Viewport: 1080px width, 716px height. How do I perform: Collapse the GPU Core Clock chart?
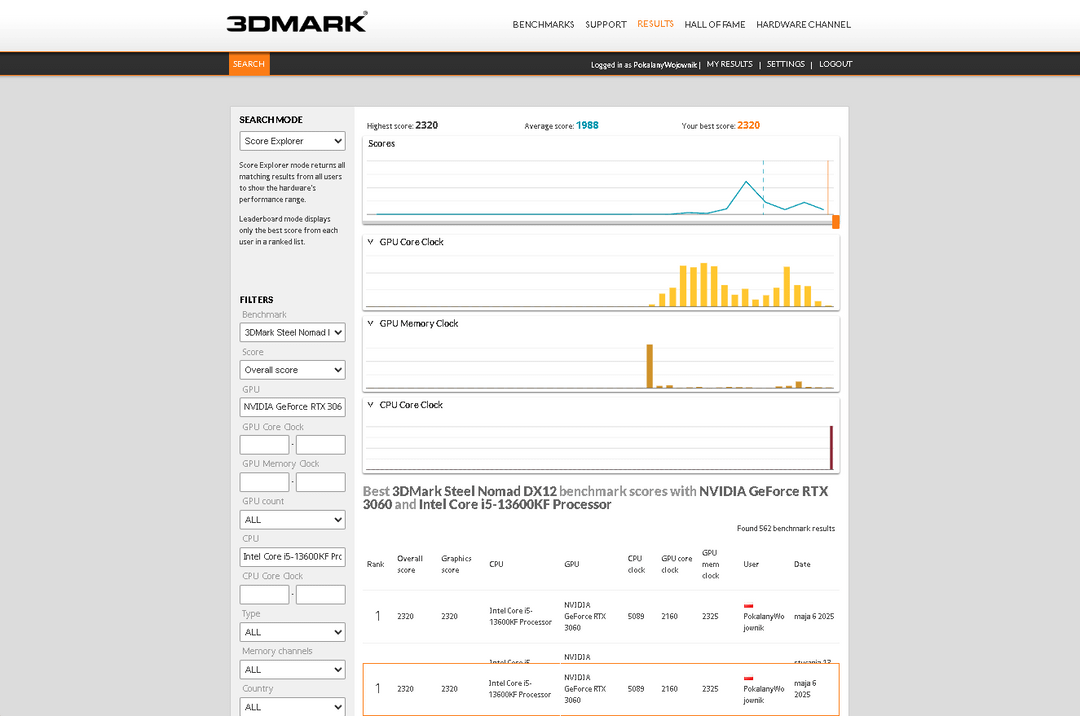[371, 242]
